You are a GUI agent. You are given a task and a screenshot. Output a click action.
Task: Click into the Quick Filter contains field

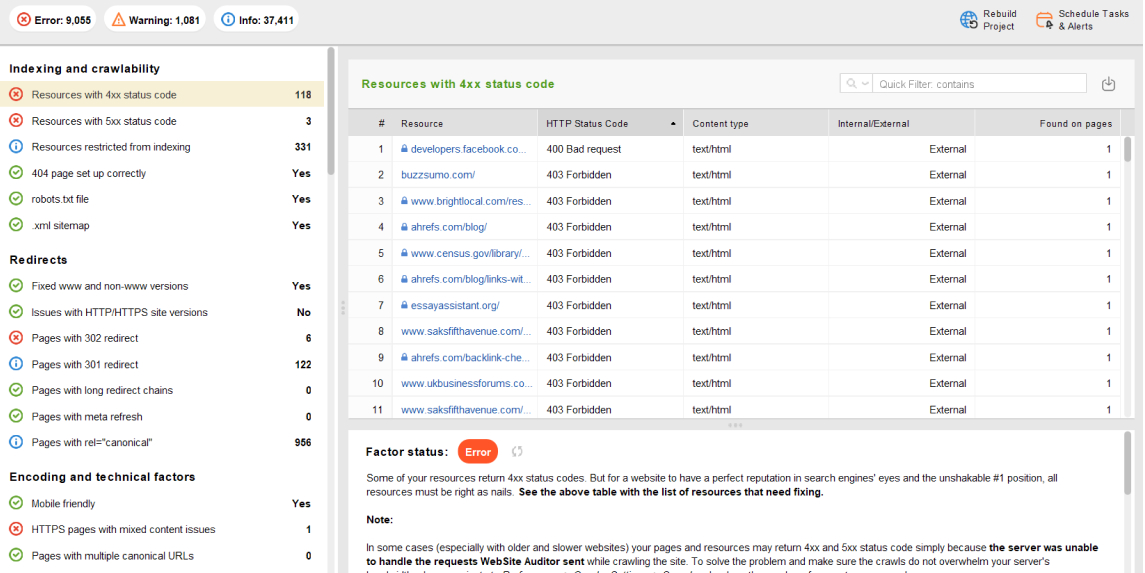click(979, 84)
